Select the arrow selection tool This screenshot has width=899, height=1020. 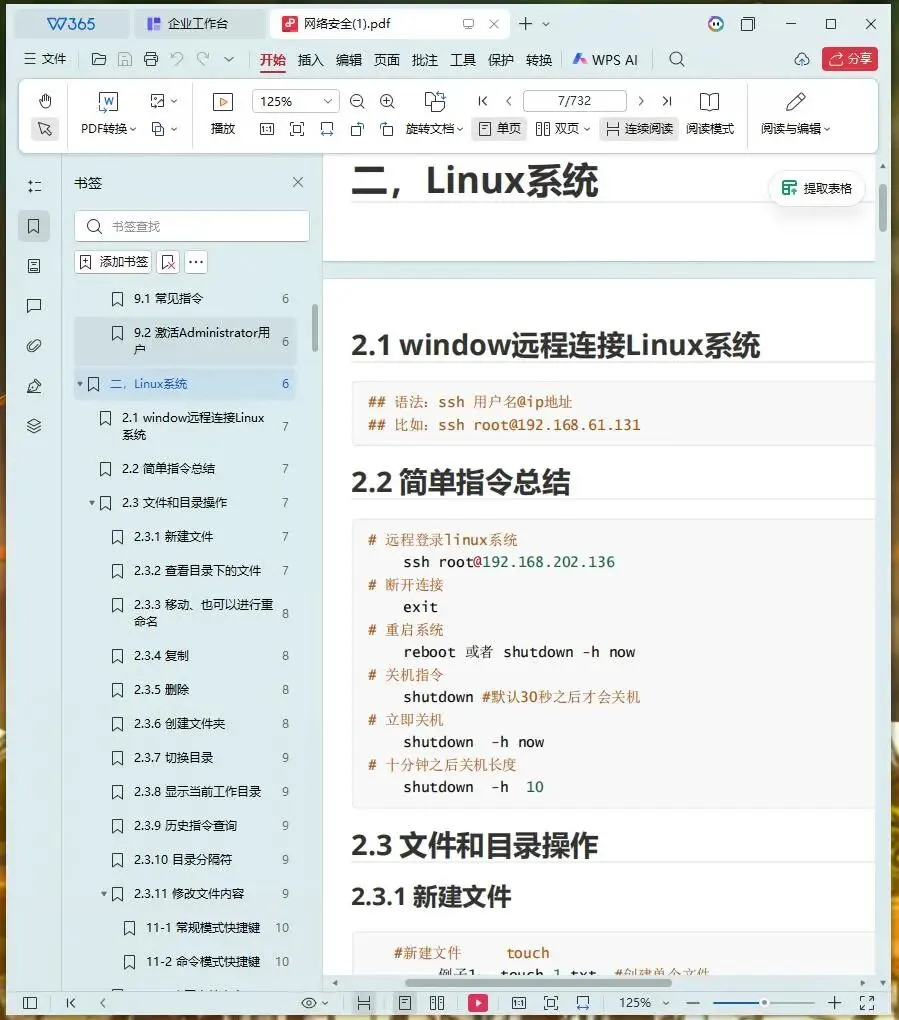45,129
